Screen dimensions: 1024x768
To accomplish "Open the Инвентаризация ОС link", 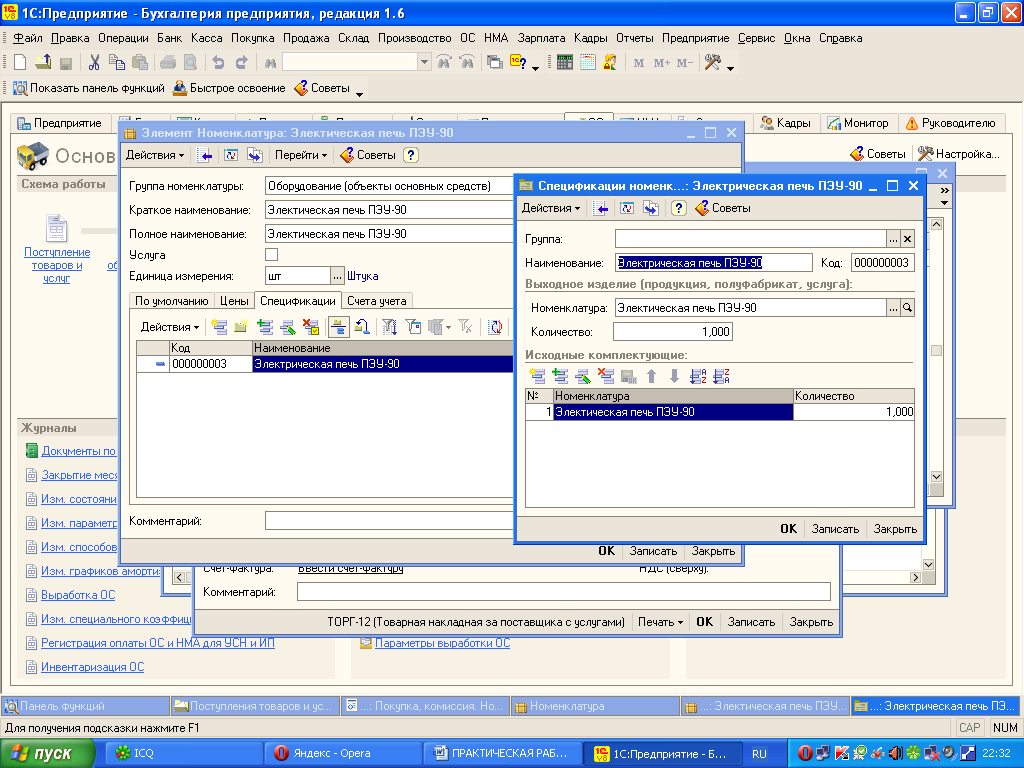I will [92, 667].
